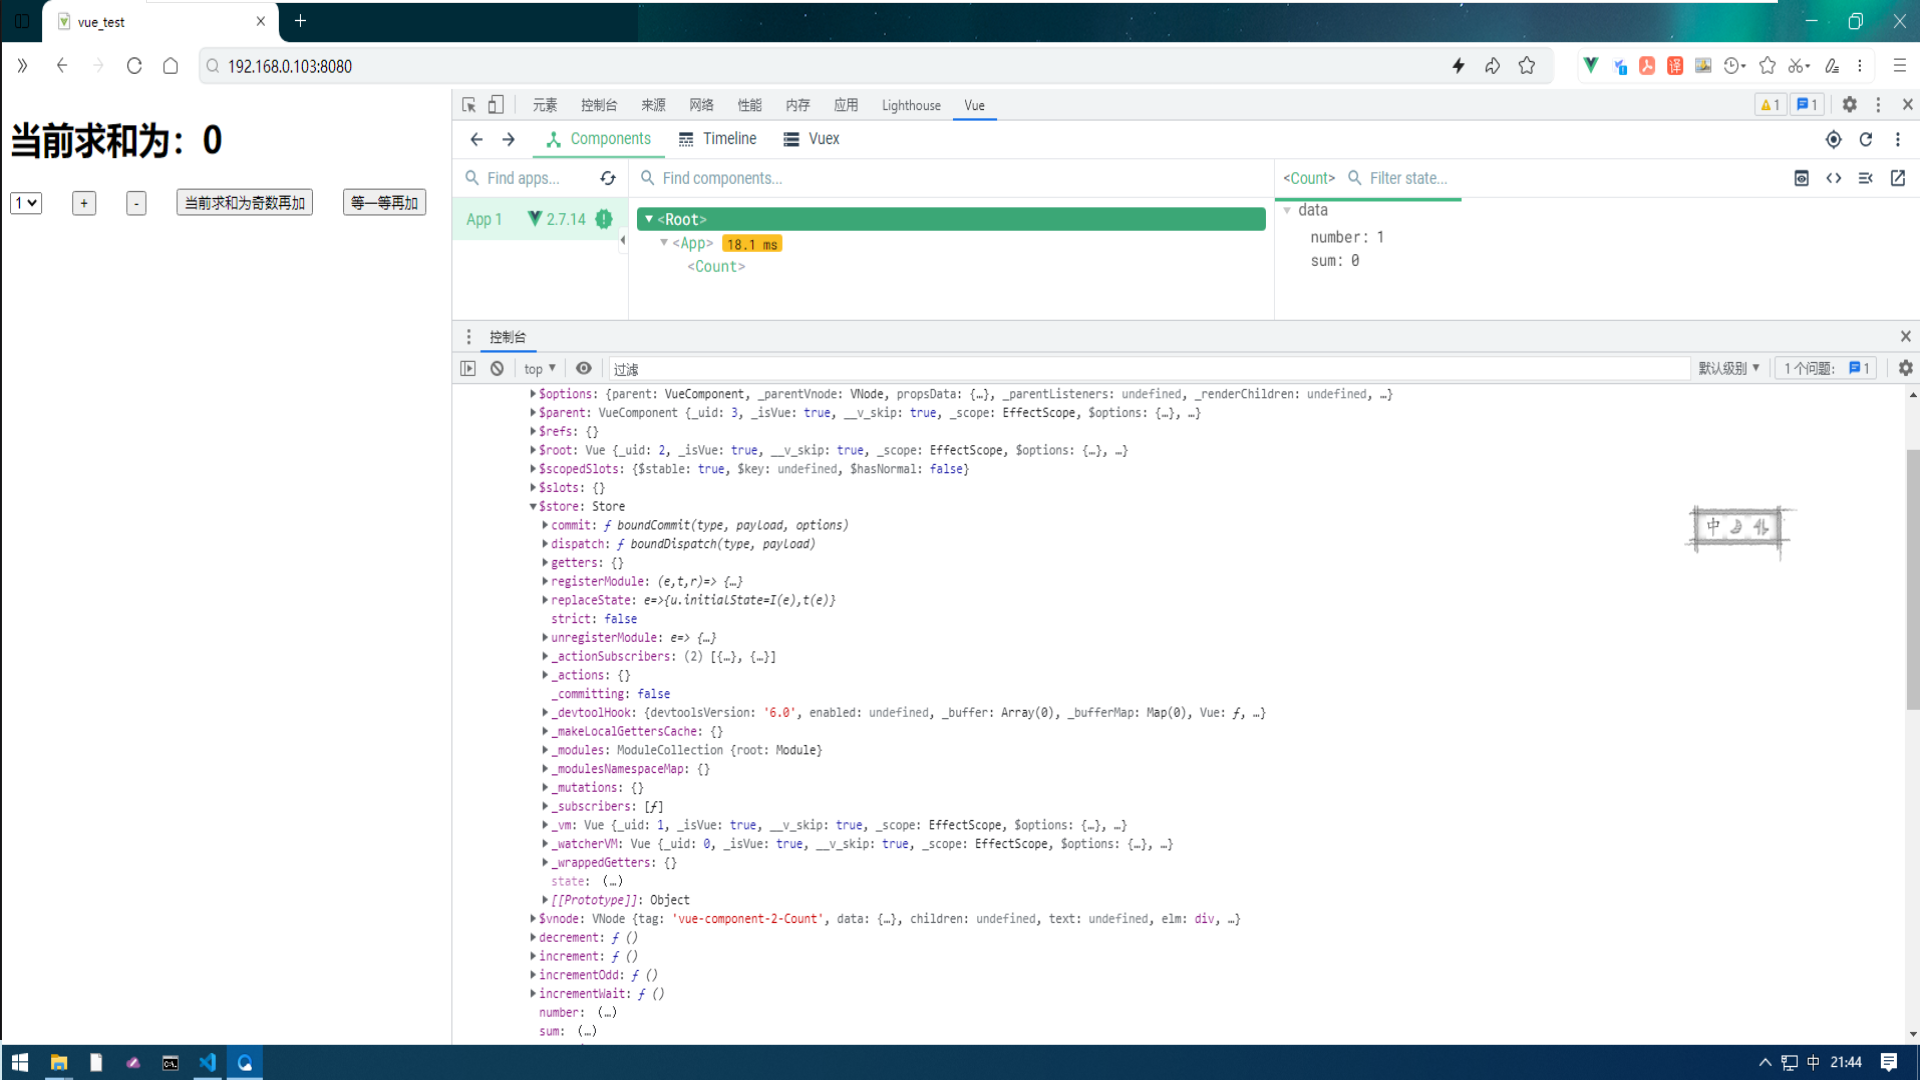Click 当前求和为奇数再加 button
The width and height of the screenshot is (1920, 1080).
245,203
